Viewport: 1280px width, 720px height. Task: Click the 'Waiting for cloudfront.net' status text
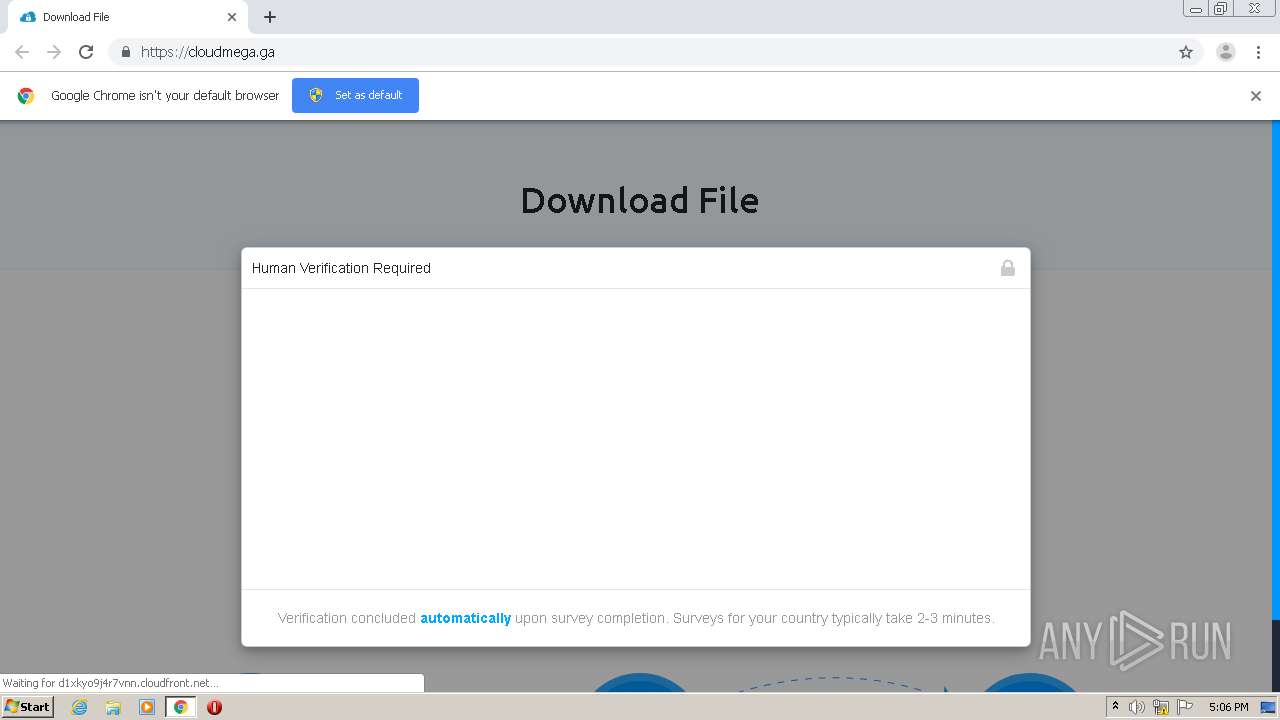point(110,683)
